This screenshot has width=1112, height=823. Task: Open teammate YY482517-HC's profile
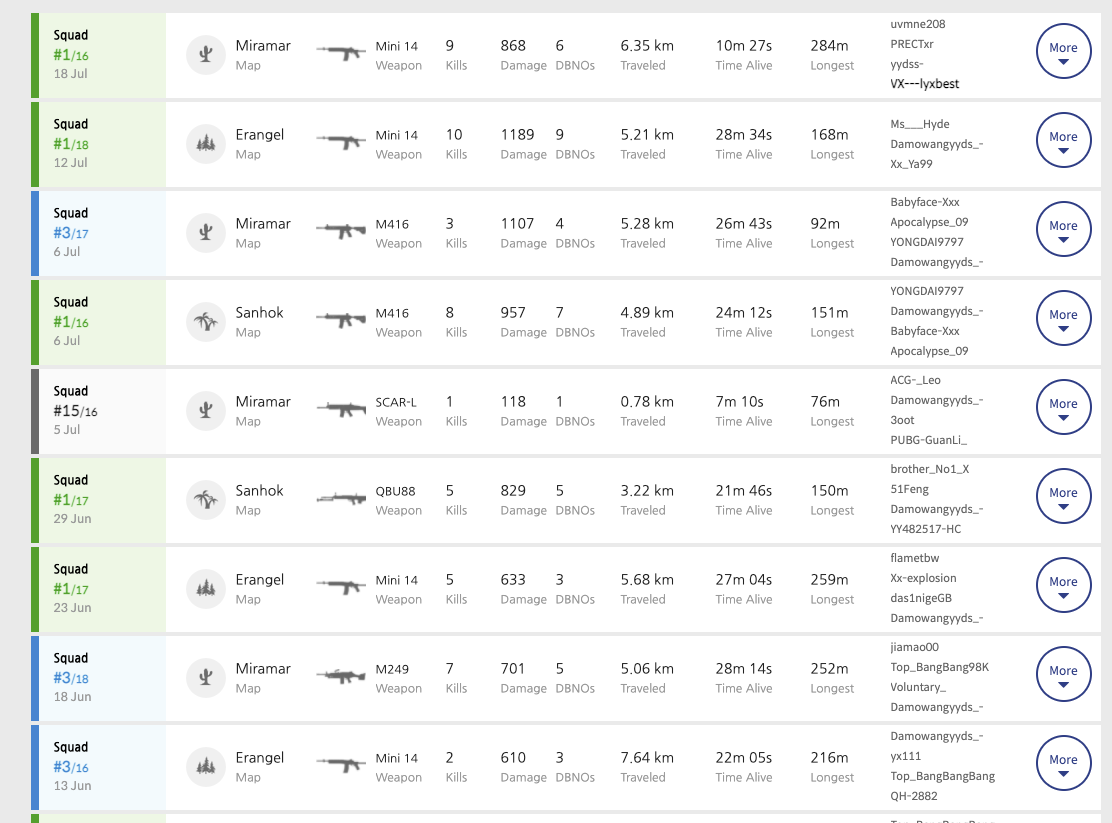[925, 529]
